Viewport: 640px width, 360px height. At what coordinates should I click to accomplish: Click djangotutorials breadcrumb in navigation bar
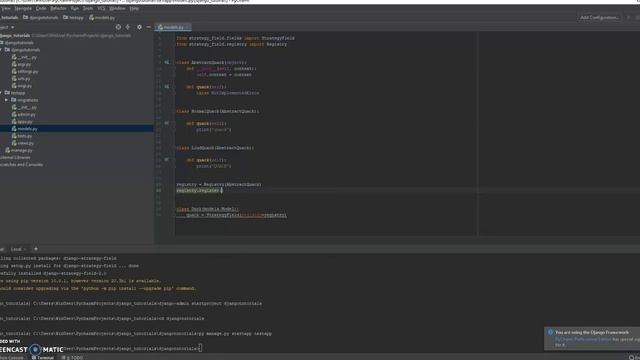click(x=40, y=18)
